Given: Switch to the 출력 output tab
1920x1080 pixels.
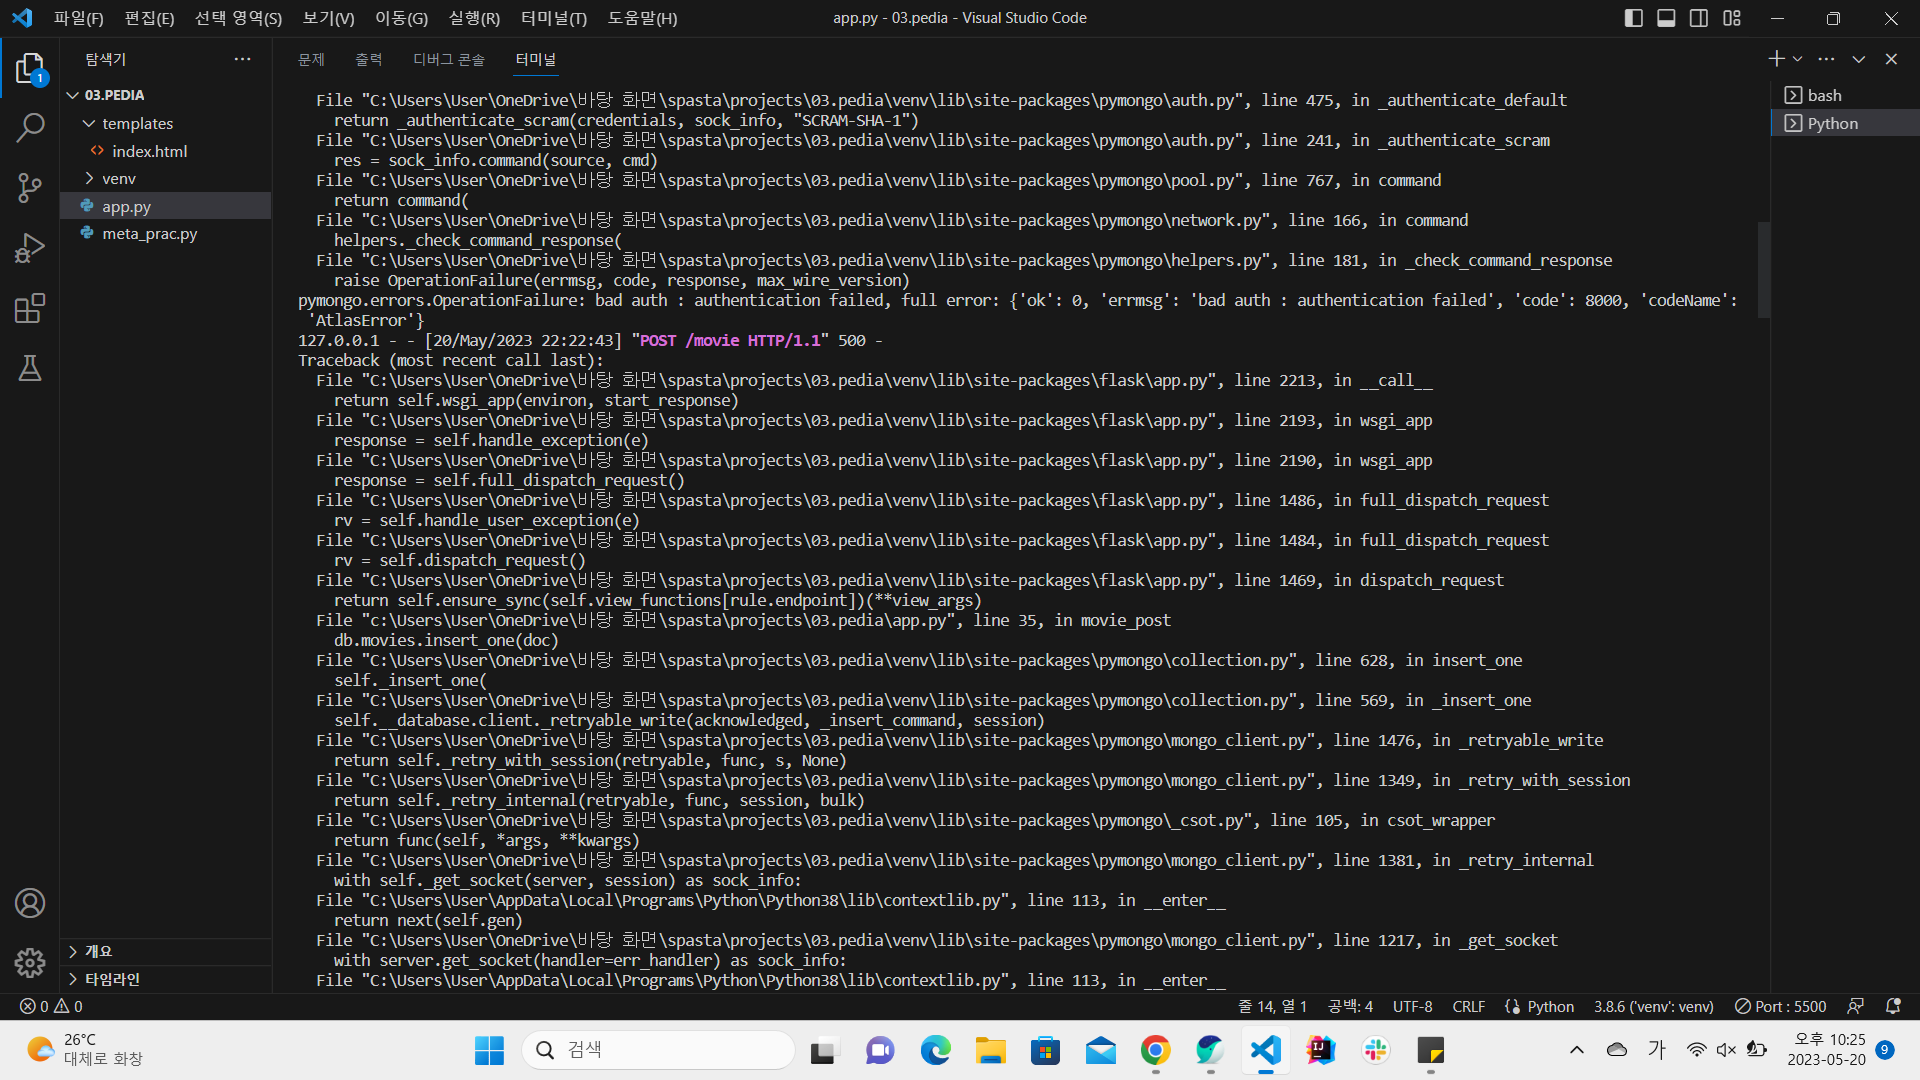Looking at the screenshot, I should pos(368,59).
